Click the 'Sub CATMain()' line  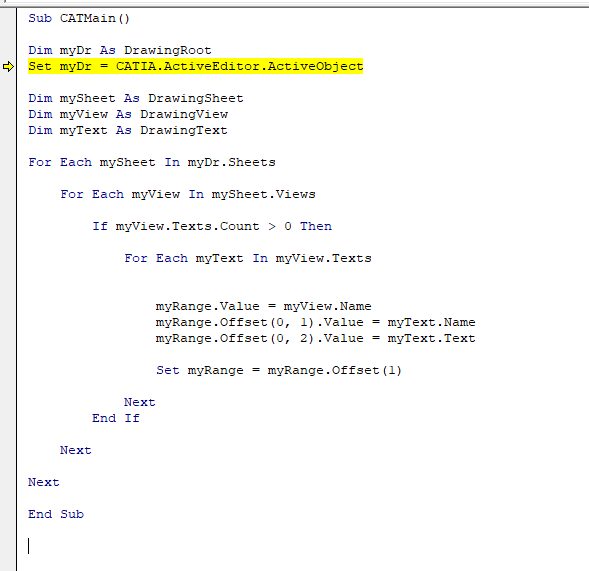(79, 18)
